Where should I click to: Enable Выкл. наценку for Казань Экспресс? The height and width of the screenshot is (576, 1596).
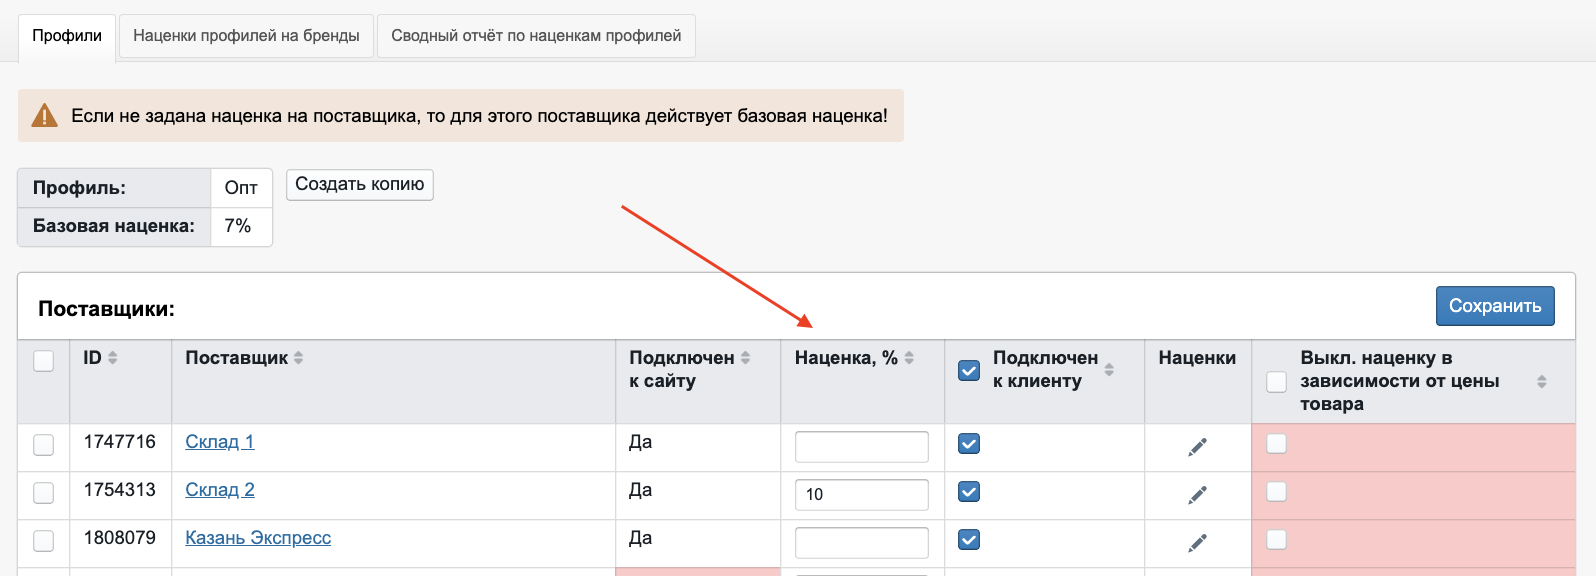[x=1277, y=539]
